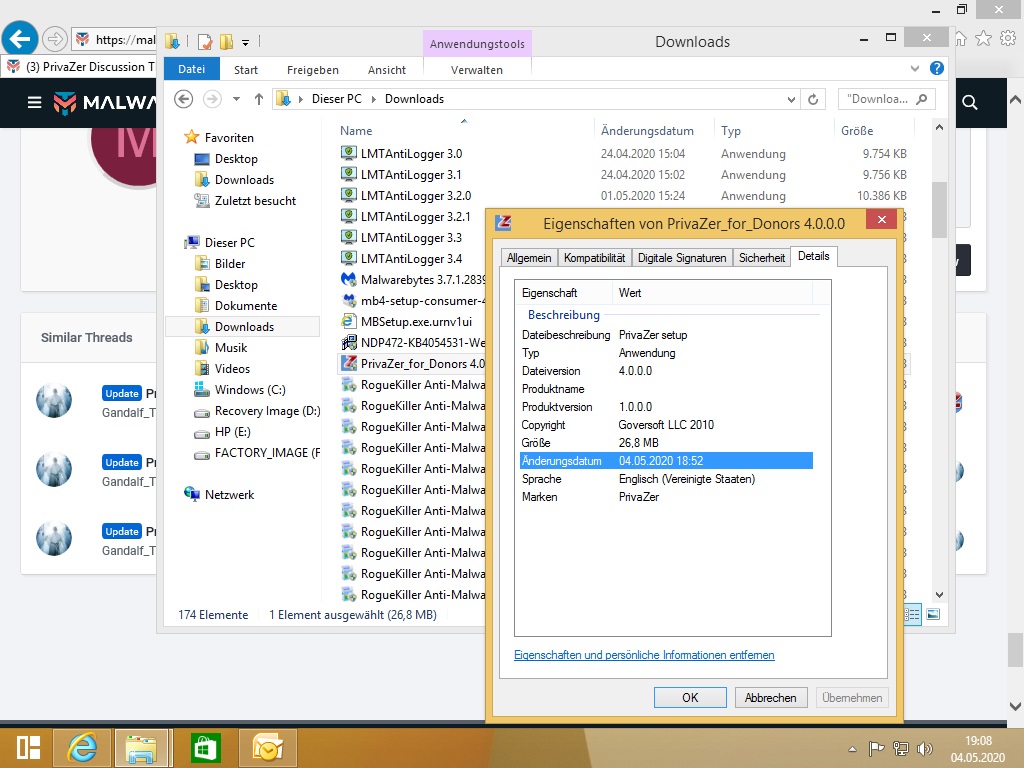Click Explorer back navigation arrow
Screen dimensions: 1024x768
(184, 99)
